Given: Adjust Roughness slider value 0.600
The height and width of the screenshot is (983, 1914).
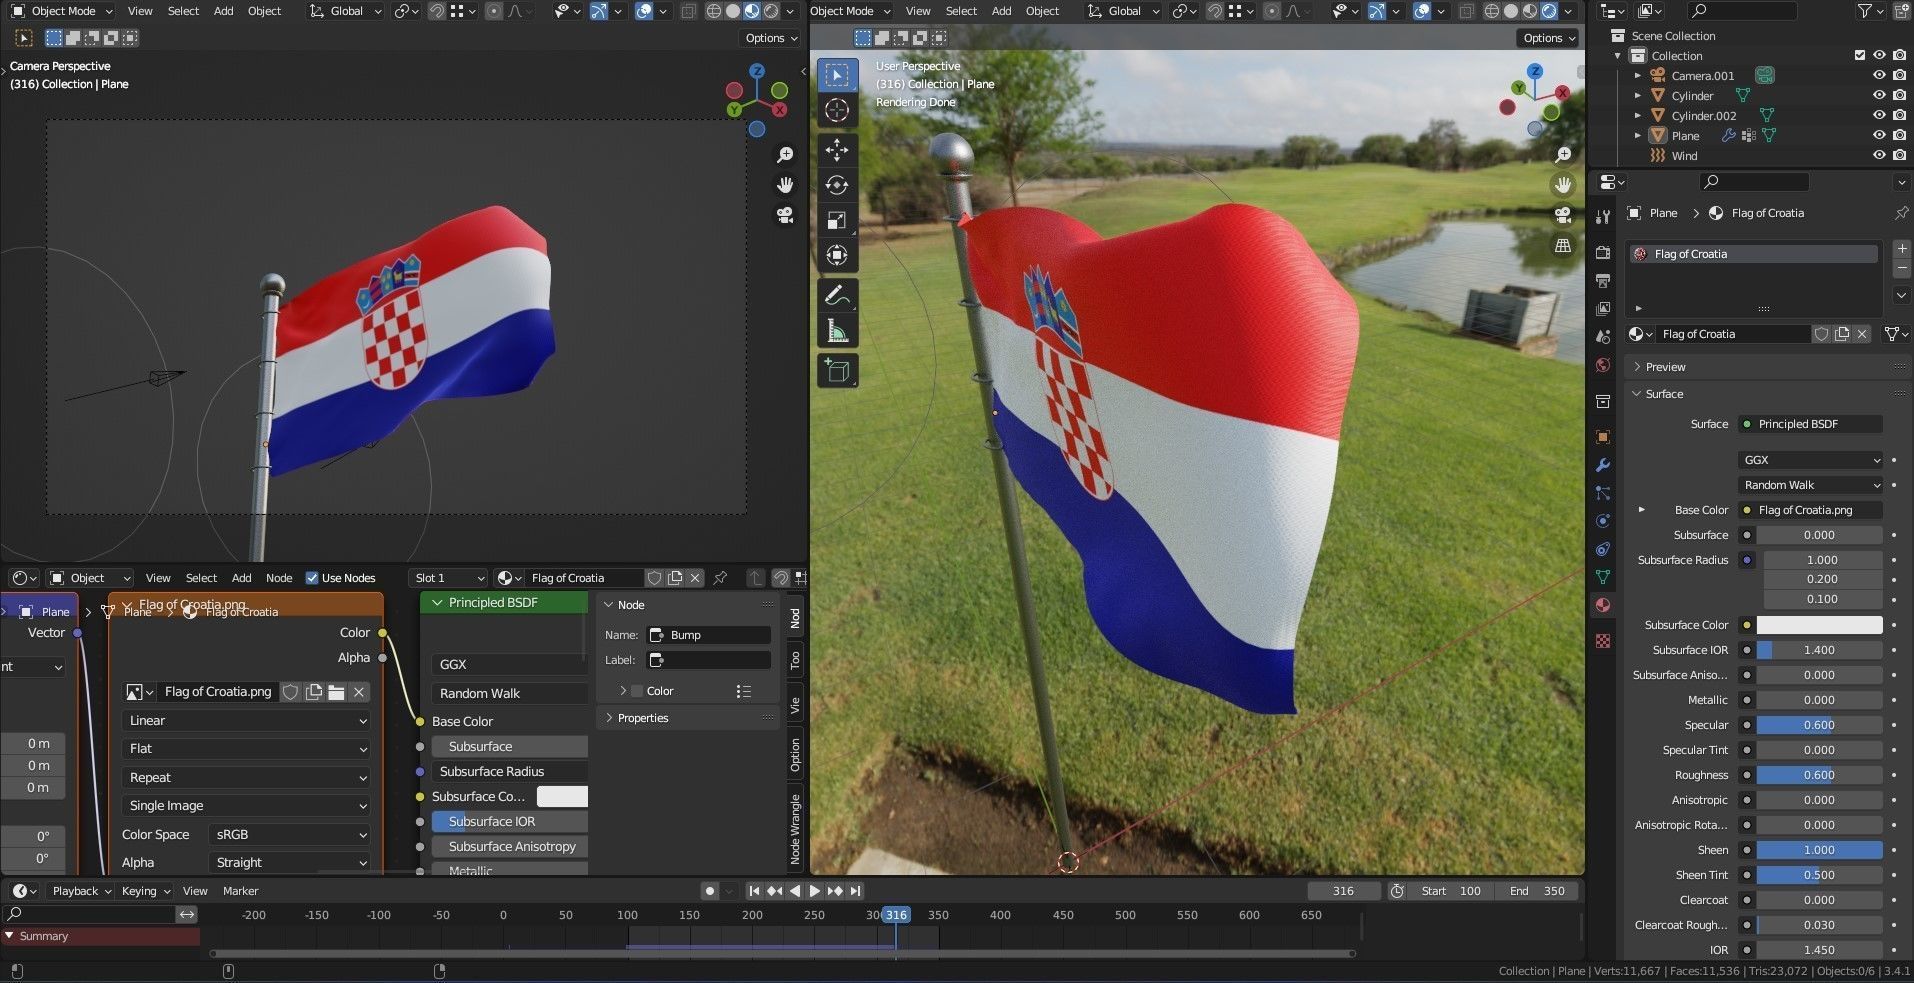Looking at the screenshot, I should 1819,775.
